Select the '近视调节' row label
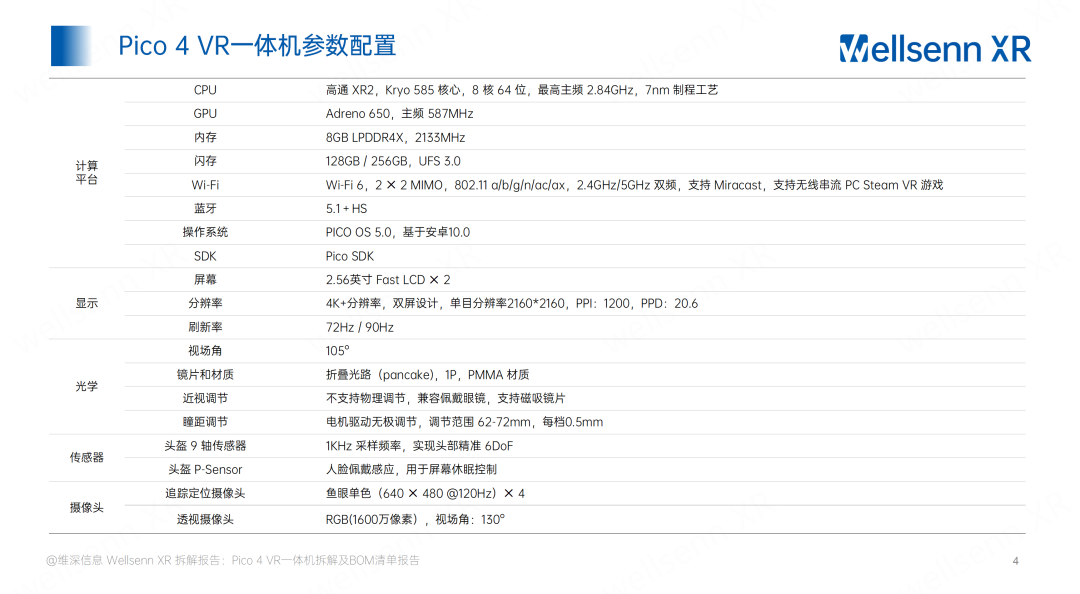 (x=205, y=398)
